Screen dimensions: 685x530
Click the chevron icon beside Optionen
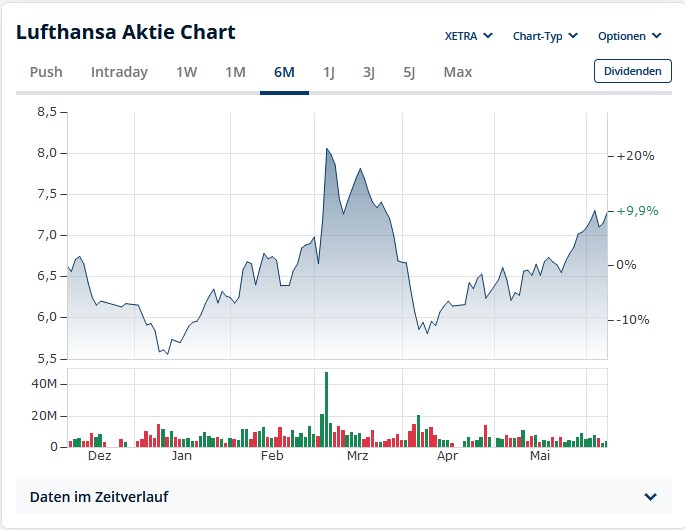pos(657,36)
